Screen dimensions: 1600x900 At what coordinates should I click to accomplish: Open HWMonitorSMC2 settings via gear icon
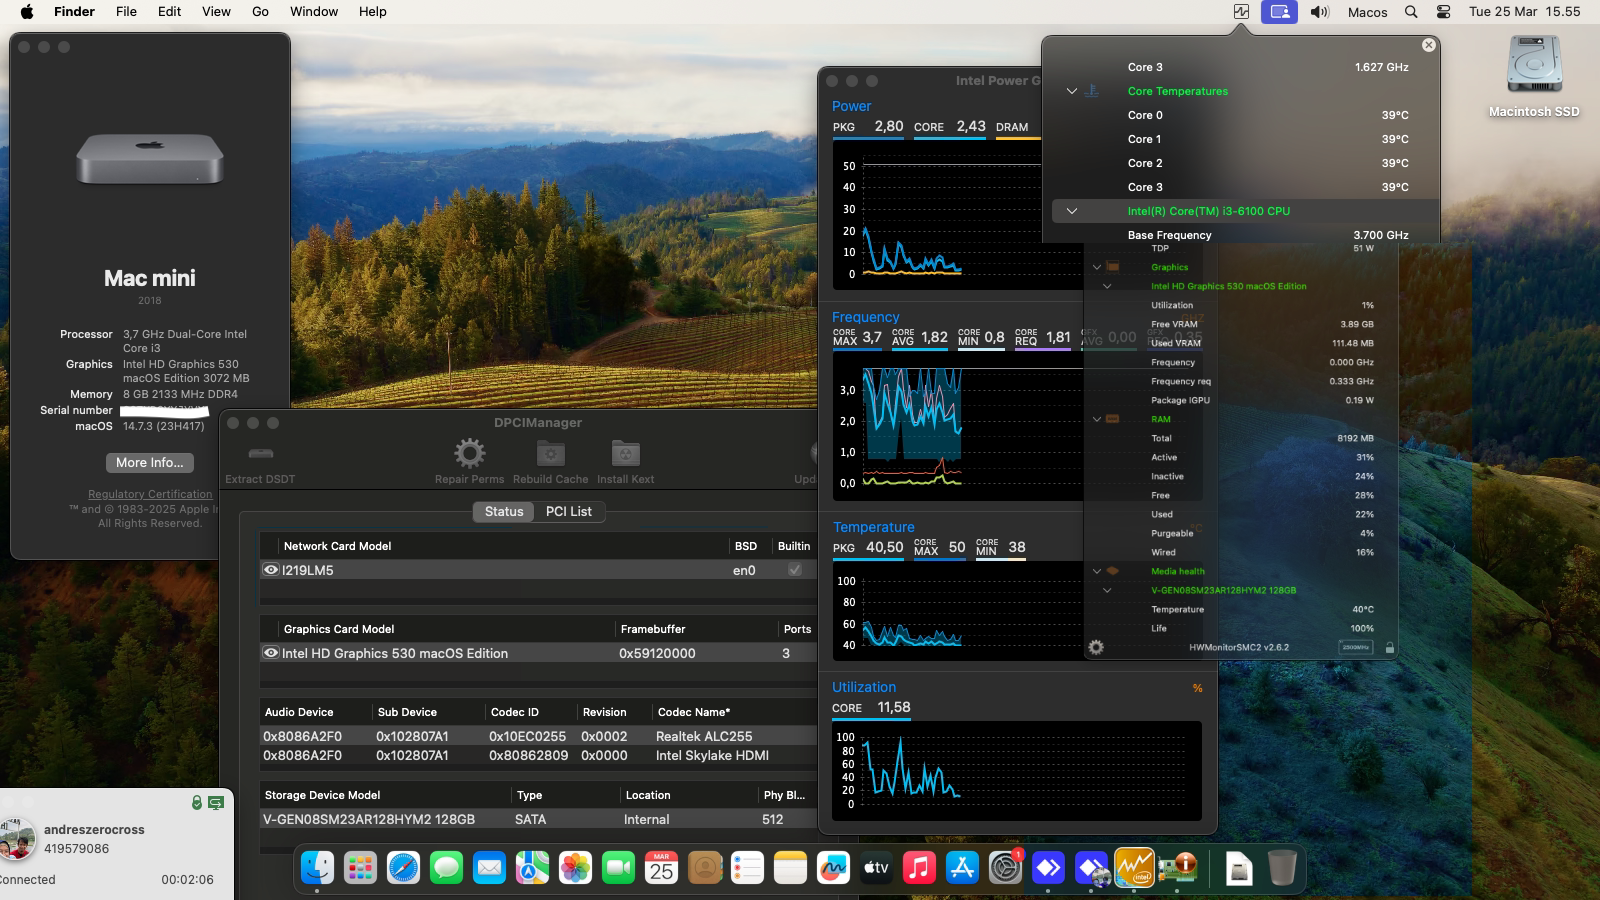(1097, 646)
